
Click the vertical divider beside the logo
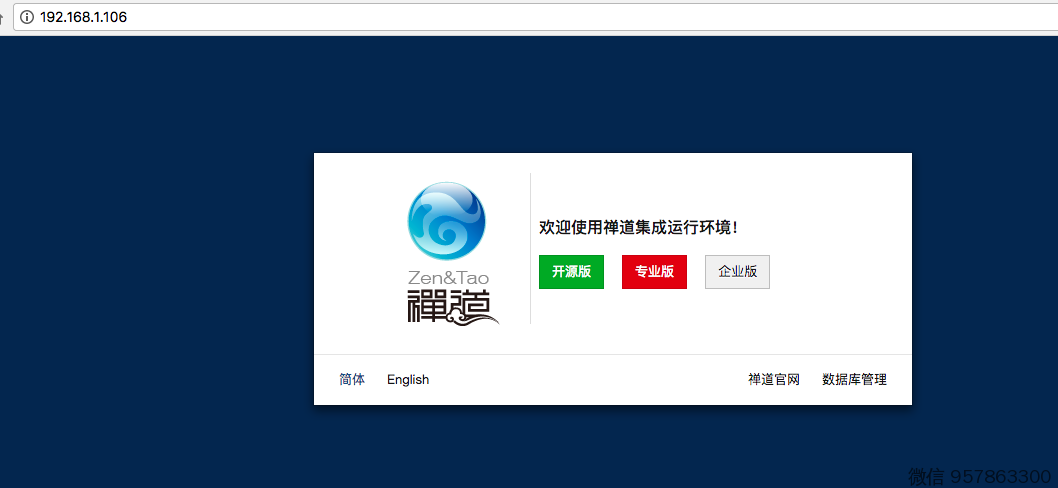530,248
